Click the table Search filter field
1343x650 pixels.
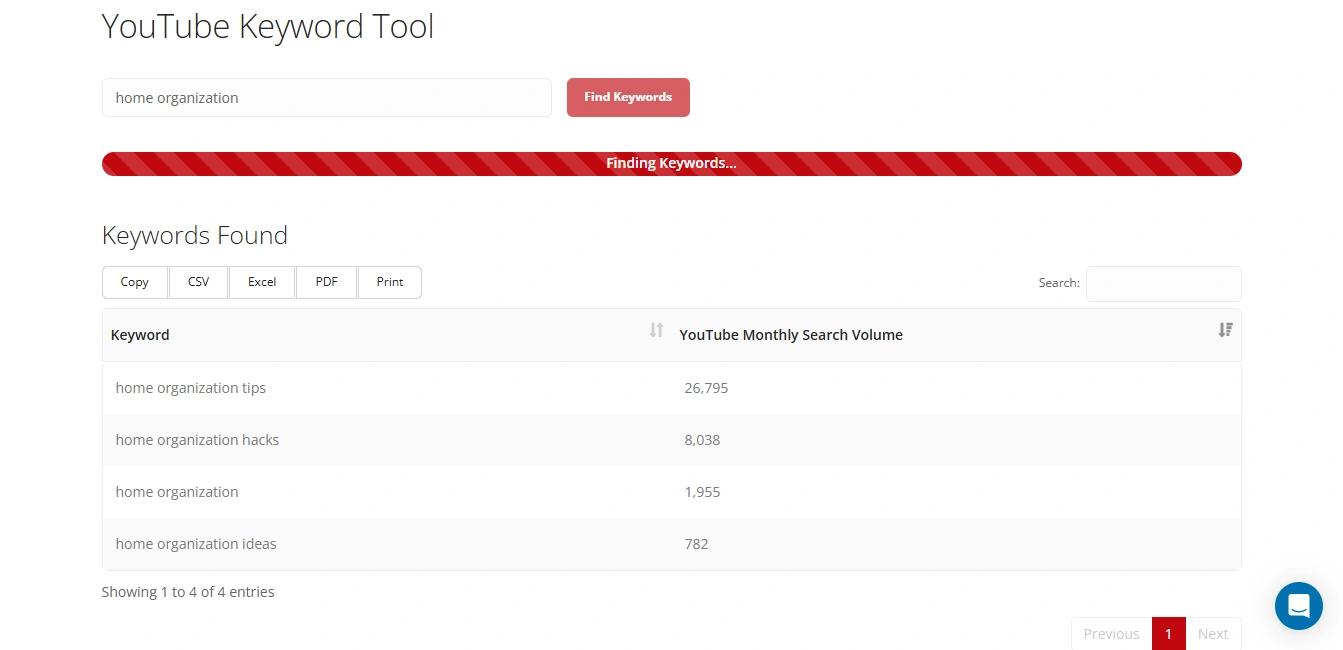coord(1164,283)
